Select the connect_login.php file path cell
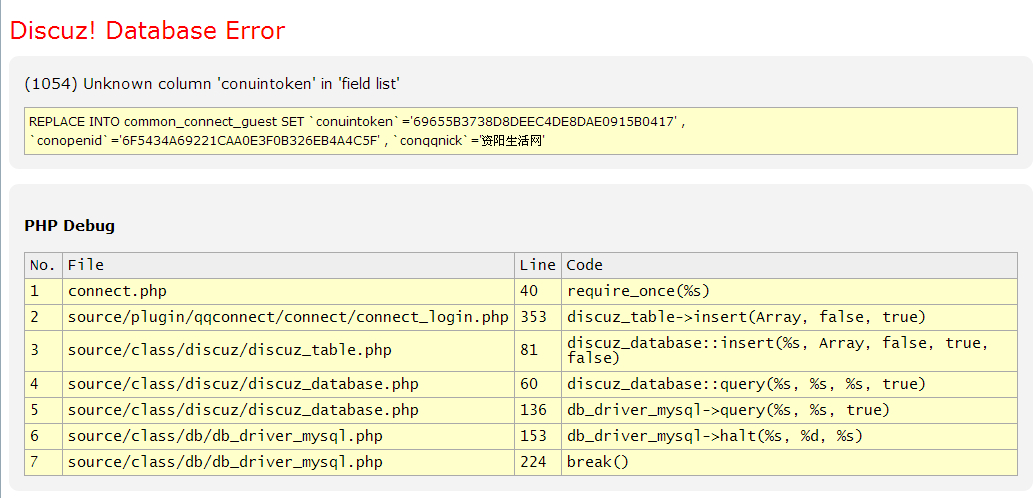This screenshot has width=1036, height=498. tap(288, 317)
